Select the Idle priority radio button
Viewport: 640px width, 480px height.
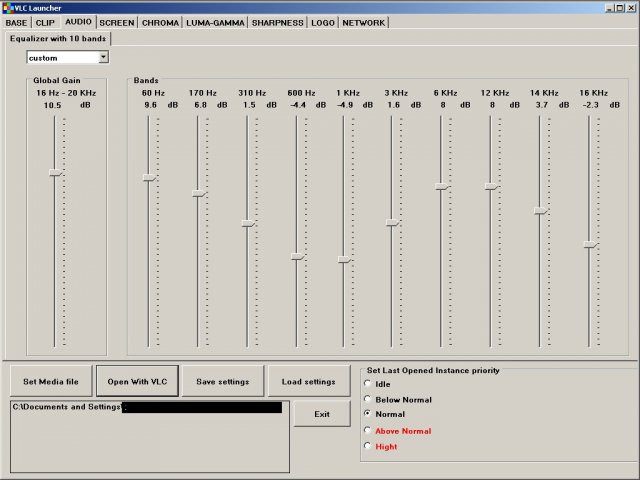click(x=367, y=384)
